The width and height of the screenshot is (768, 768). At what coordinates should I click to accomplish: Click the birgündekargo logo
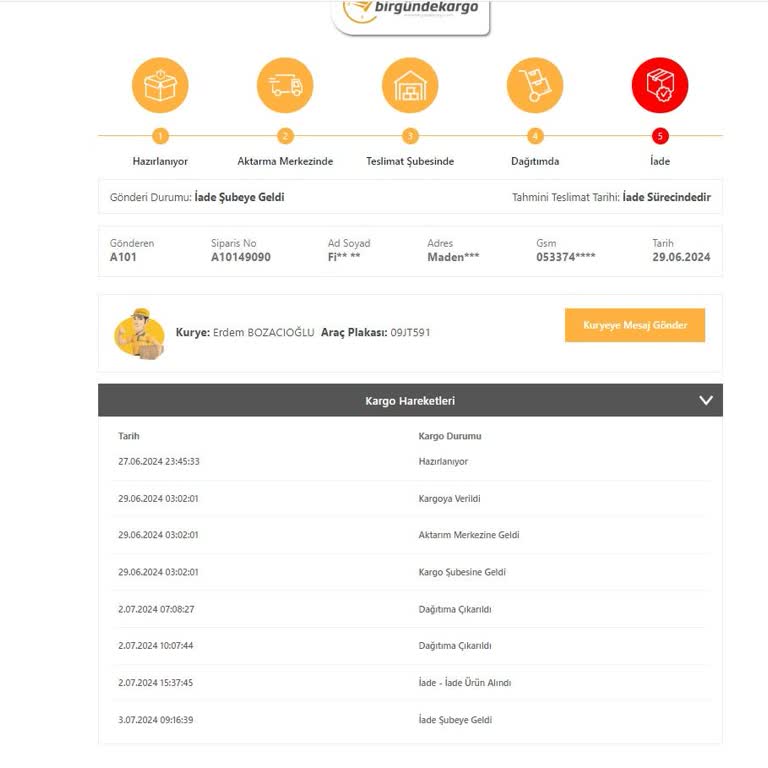410,10
